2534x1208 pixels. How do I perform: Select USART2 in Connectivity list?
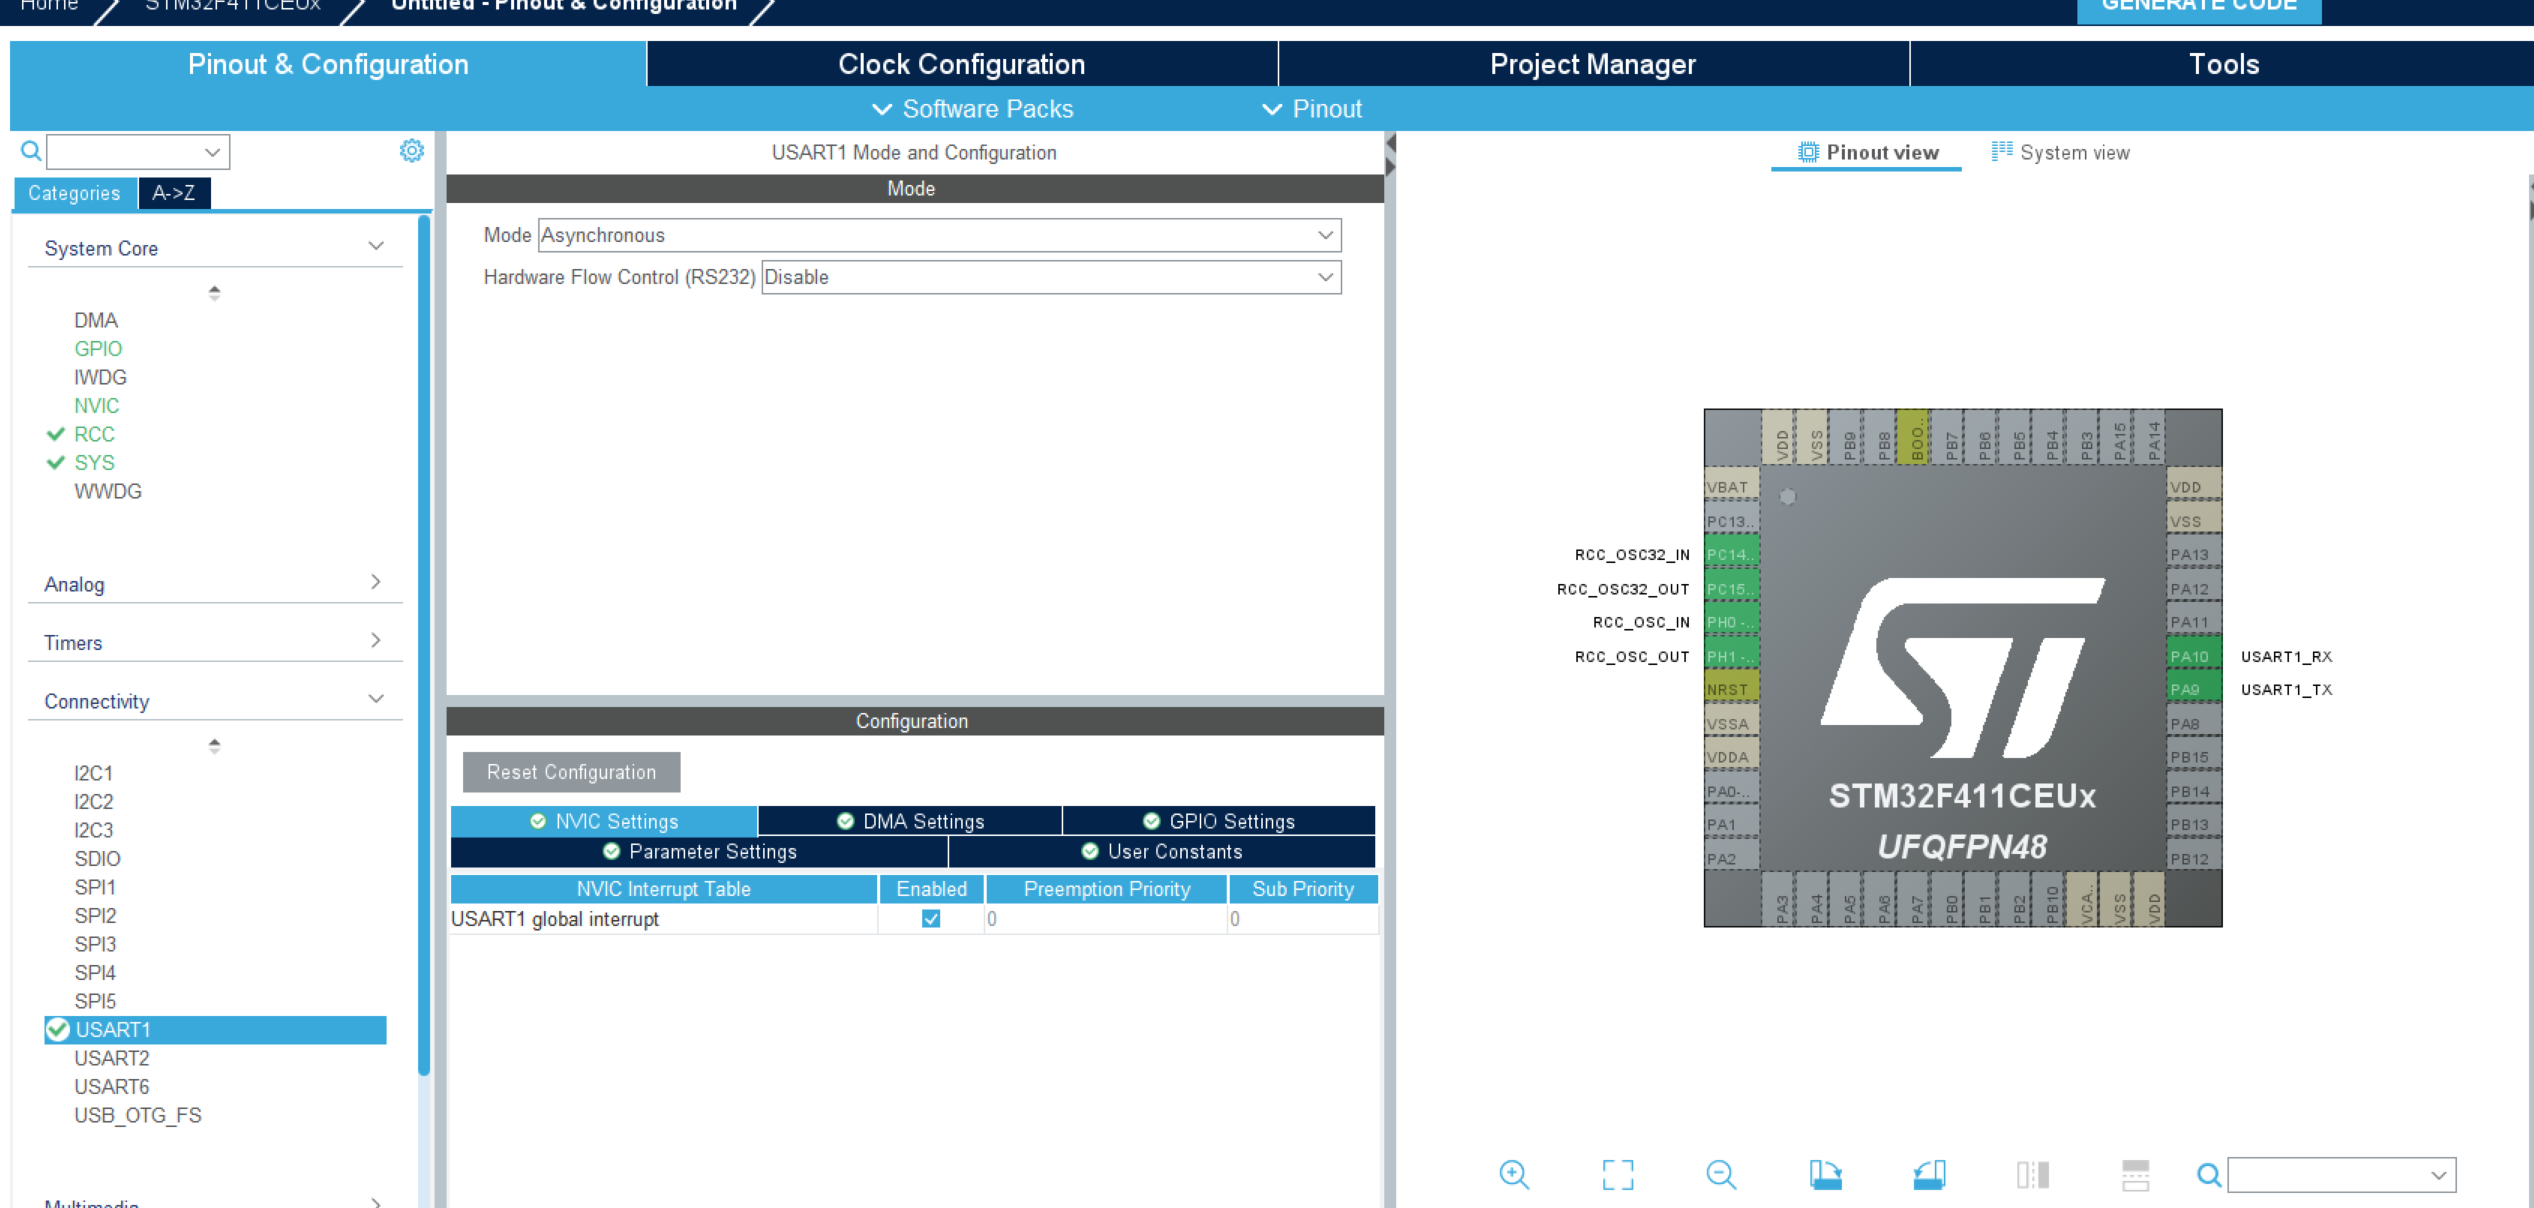[112, 1058]
